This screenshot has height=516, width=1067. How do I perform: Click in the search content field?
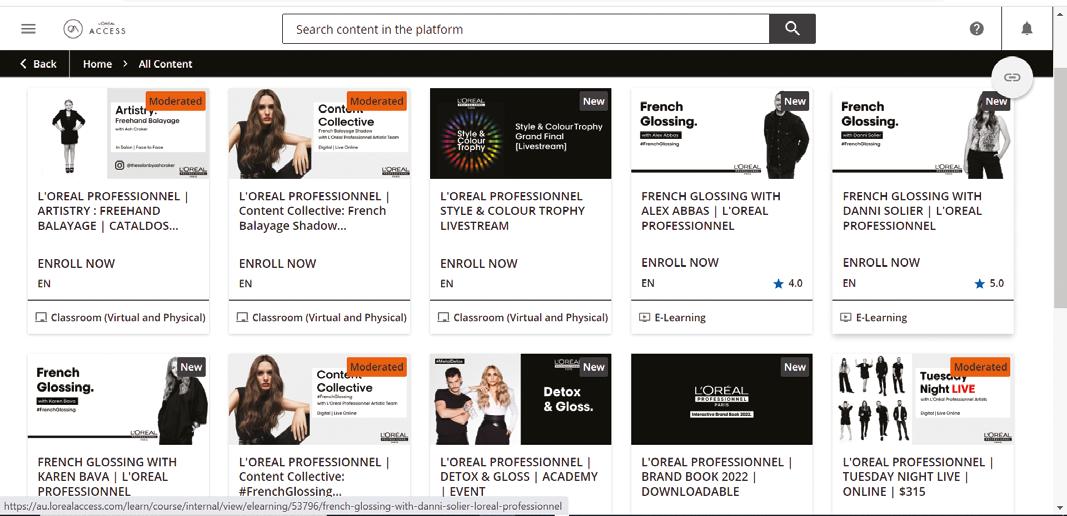coord(525,29)
